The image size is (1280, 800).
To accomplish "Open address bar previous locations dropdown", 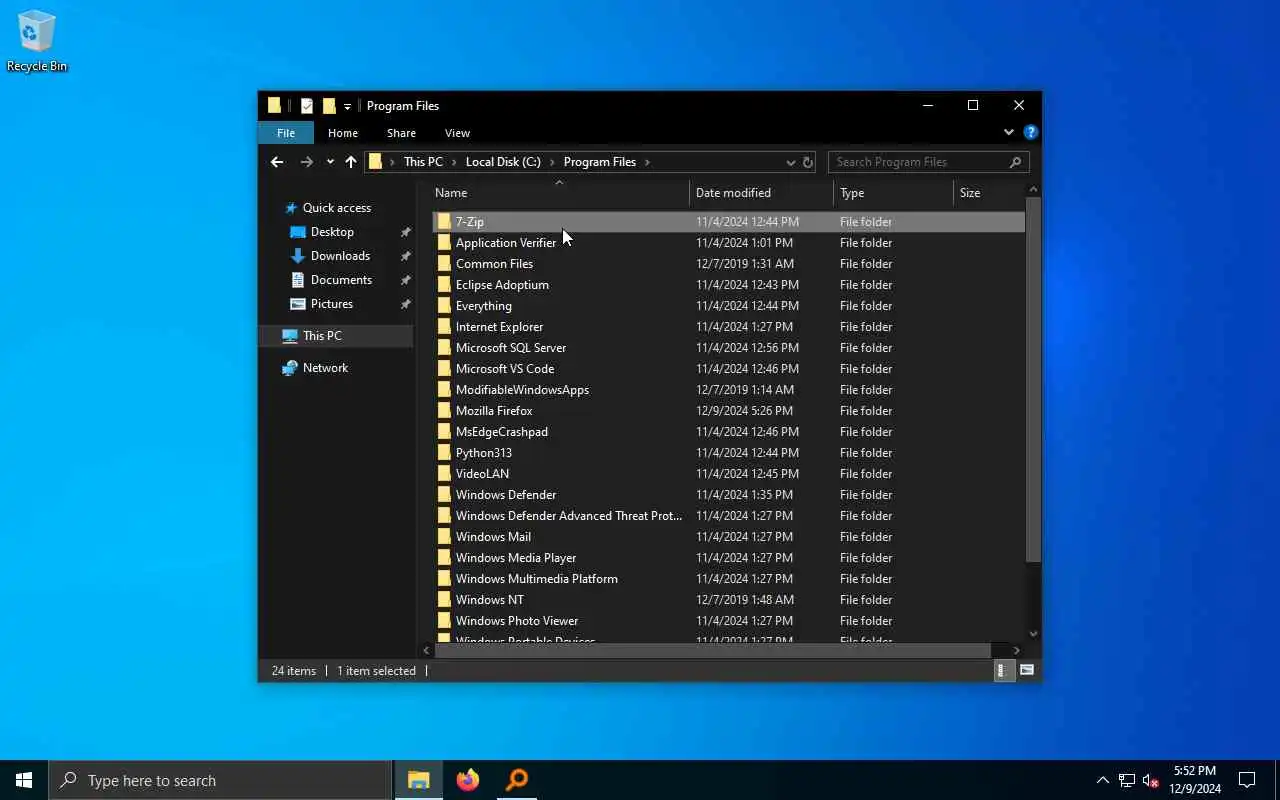I will pos(791,162).
